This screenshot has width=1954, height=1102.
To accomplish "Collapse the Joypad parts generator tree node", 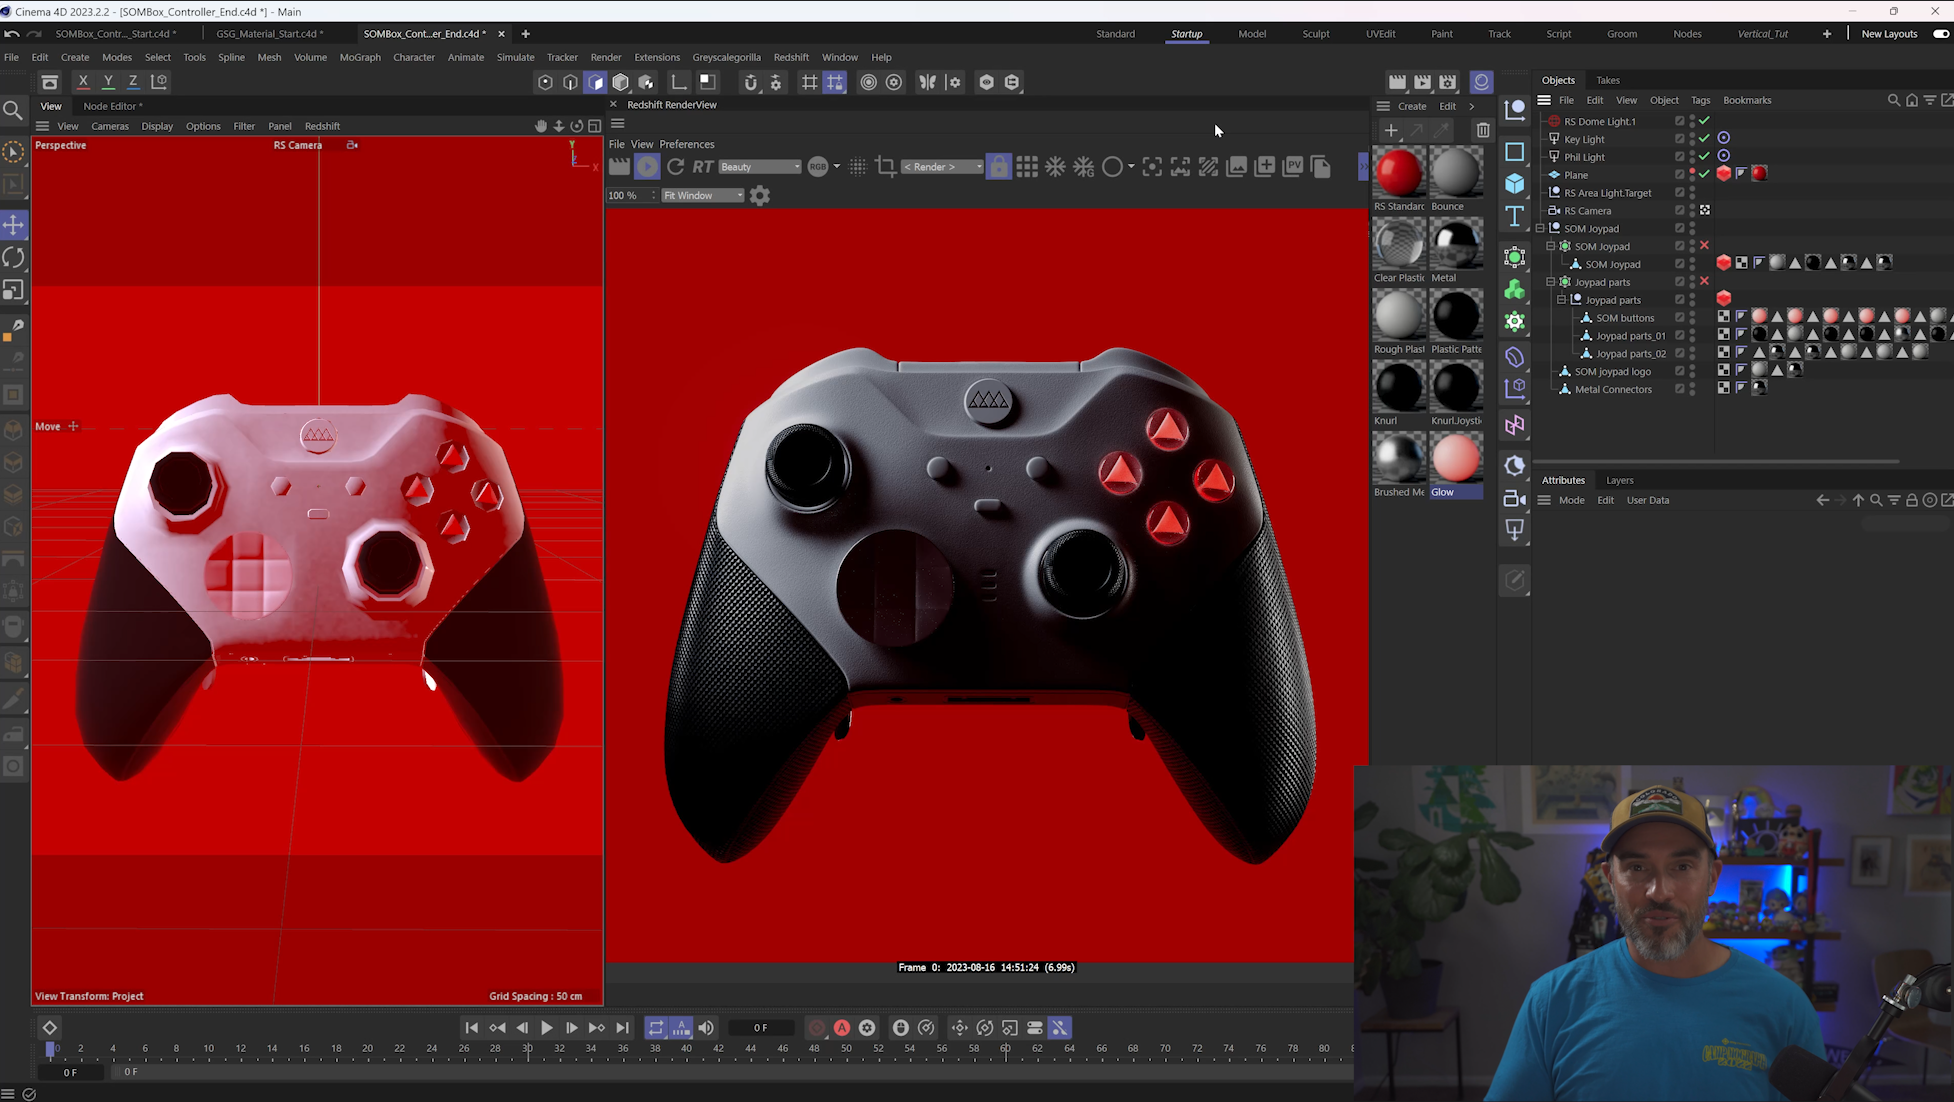I will coord(1551,282).
